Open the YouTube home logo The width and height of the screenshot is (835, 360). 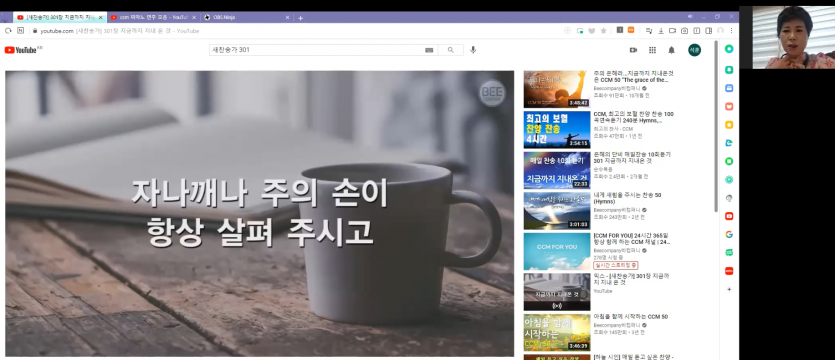coord(21,50)
